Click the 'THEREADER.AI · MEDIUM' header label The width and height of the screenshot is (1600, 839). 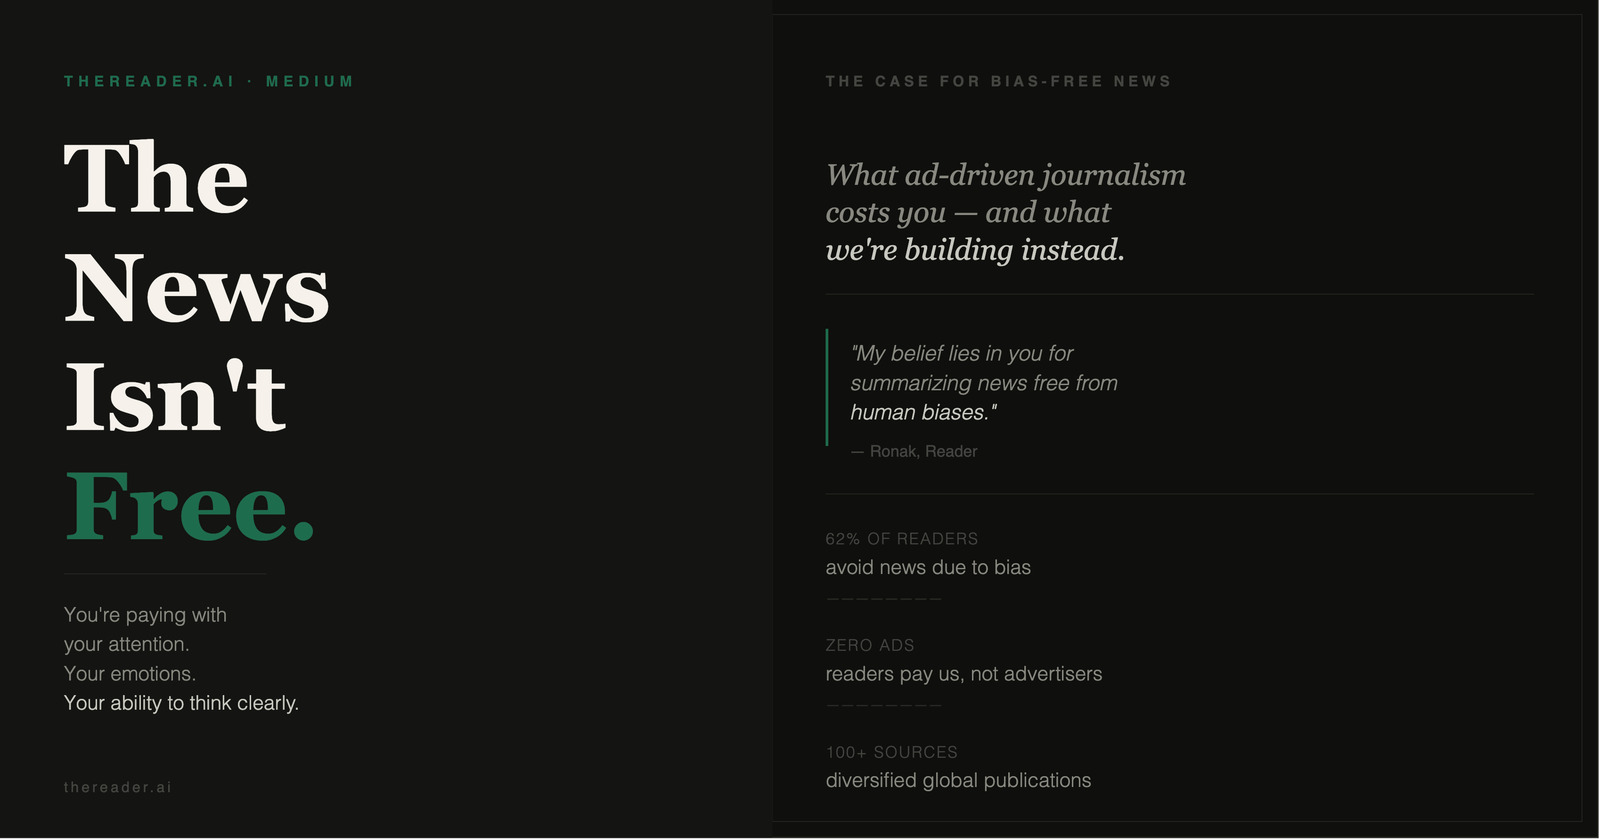(x=209, y=81)
